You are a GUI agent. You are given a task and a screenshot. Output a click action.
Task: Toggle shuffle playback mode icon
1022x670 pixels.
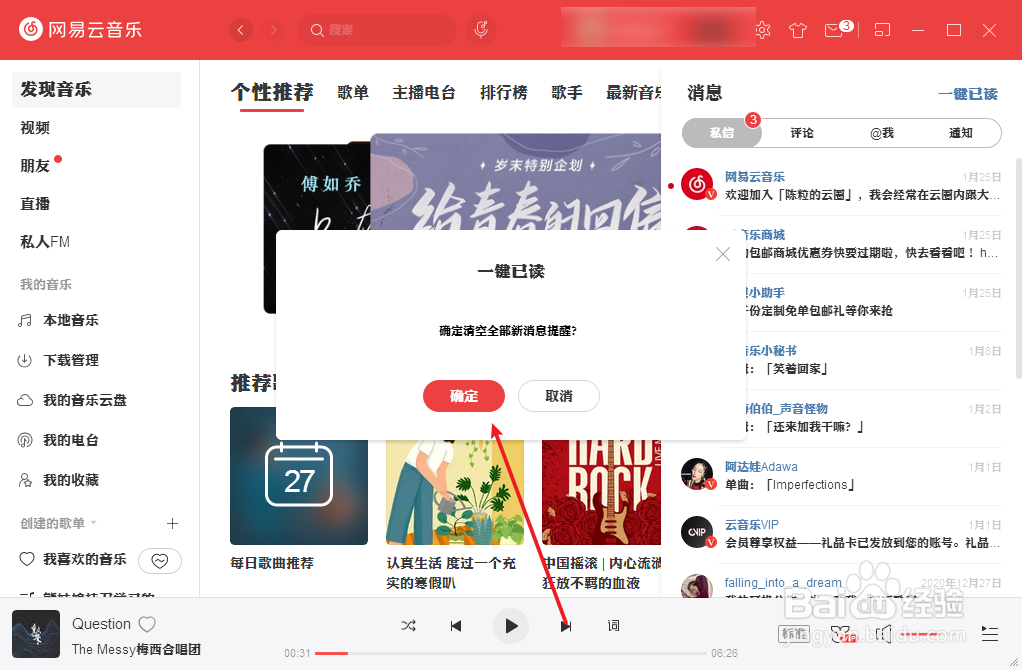coord(409,626)
